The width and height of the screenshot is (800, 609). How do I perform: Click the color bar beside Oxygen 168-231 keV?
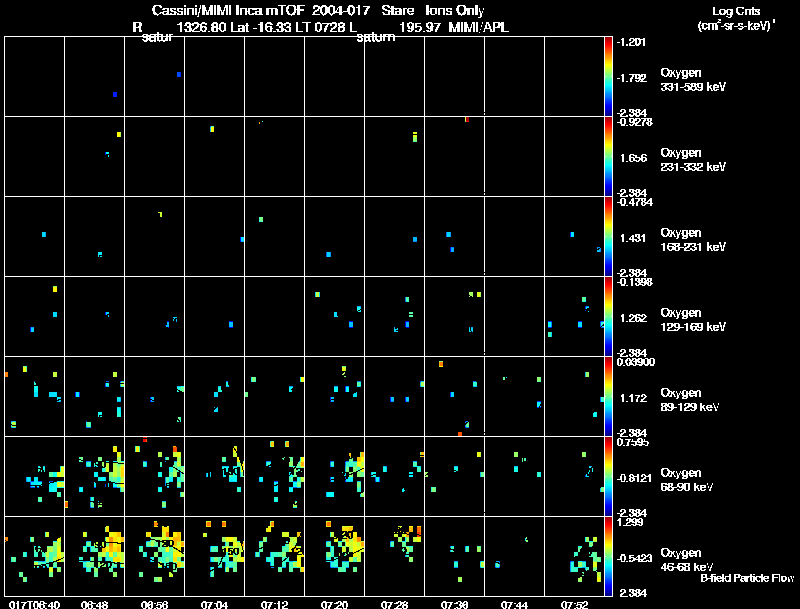608,237
